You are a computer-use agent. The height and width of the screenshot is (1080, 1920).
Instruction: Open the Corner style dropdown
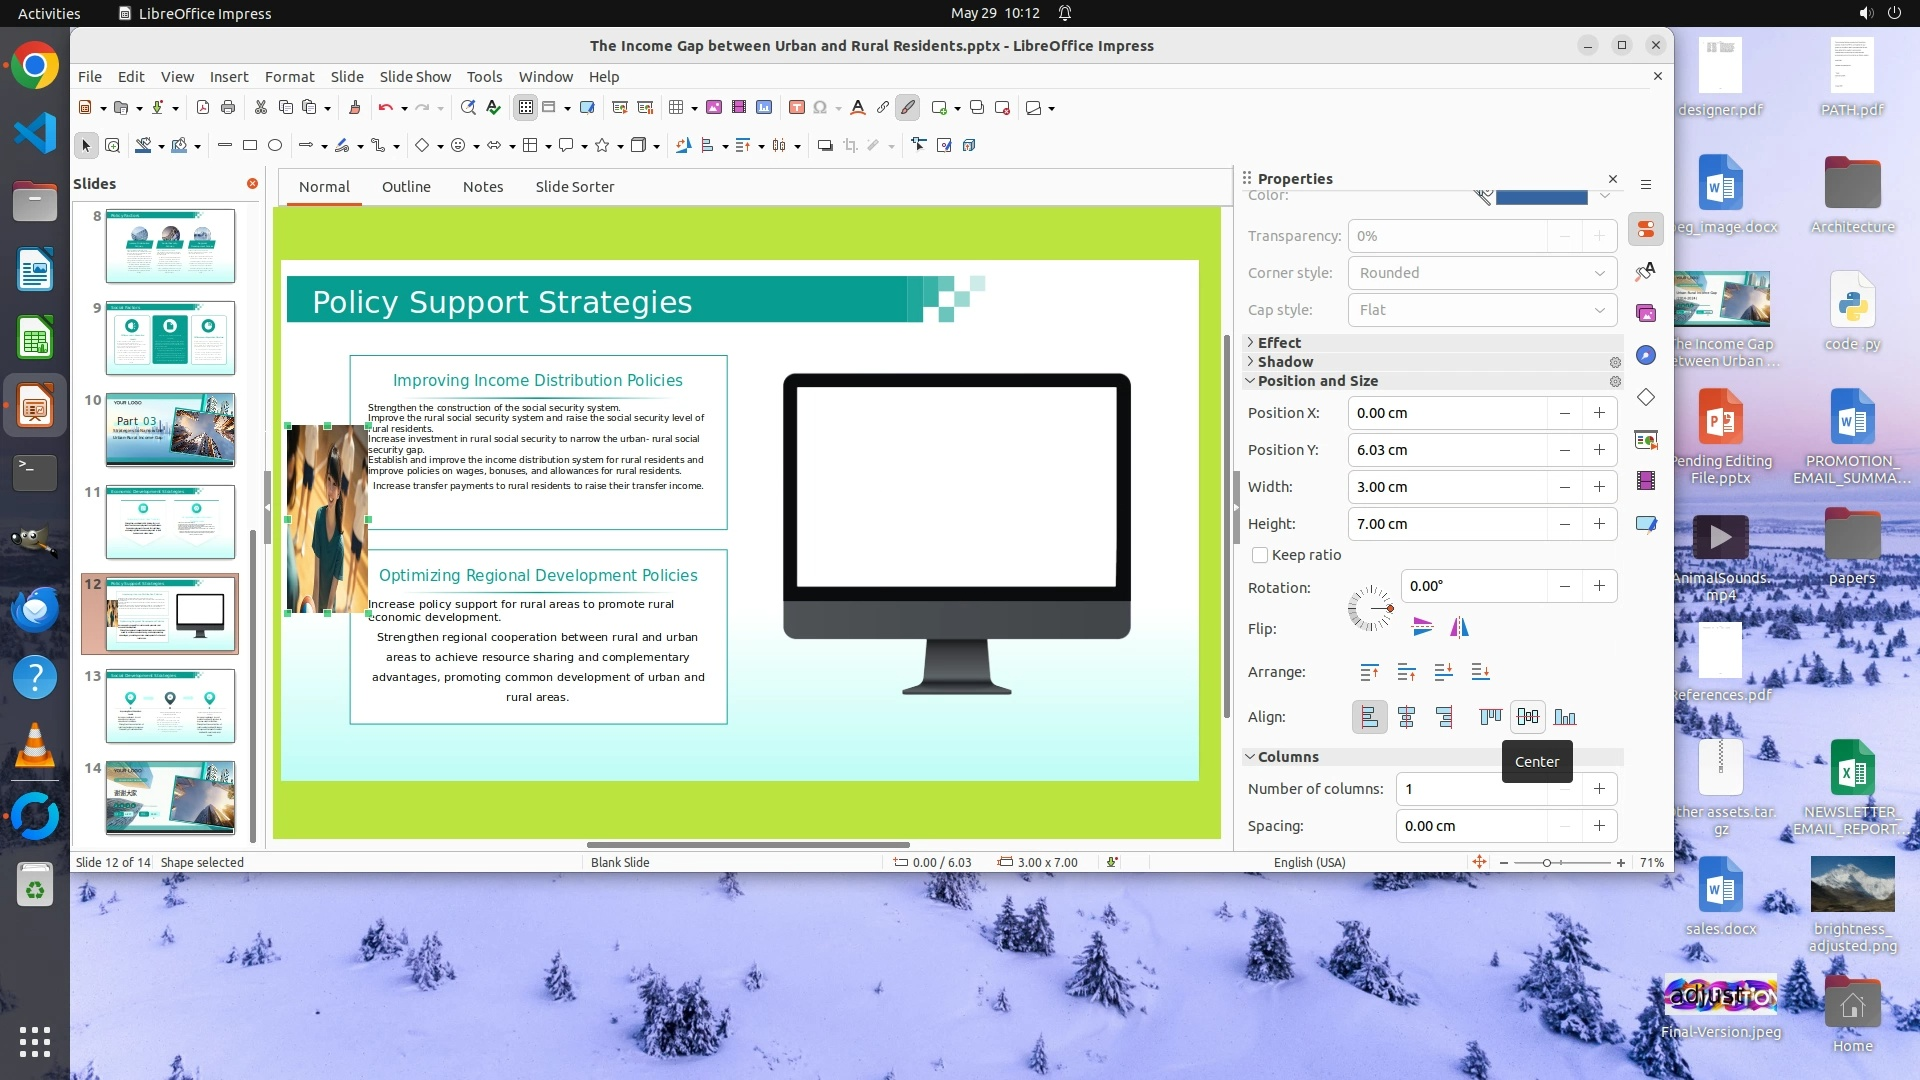point(1482,273)
